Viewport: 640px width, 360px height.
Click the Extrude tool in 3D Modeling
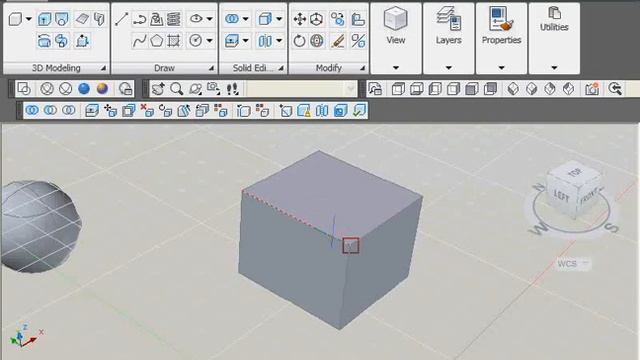coord(44,19)
